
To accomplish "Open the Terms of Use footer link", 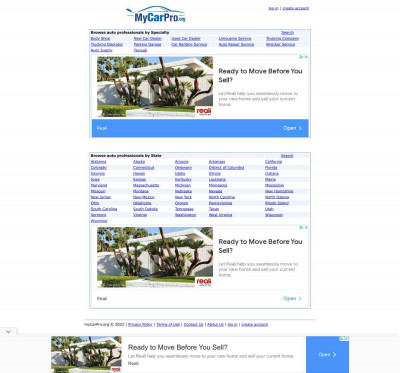I will click(168, 325).
